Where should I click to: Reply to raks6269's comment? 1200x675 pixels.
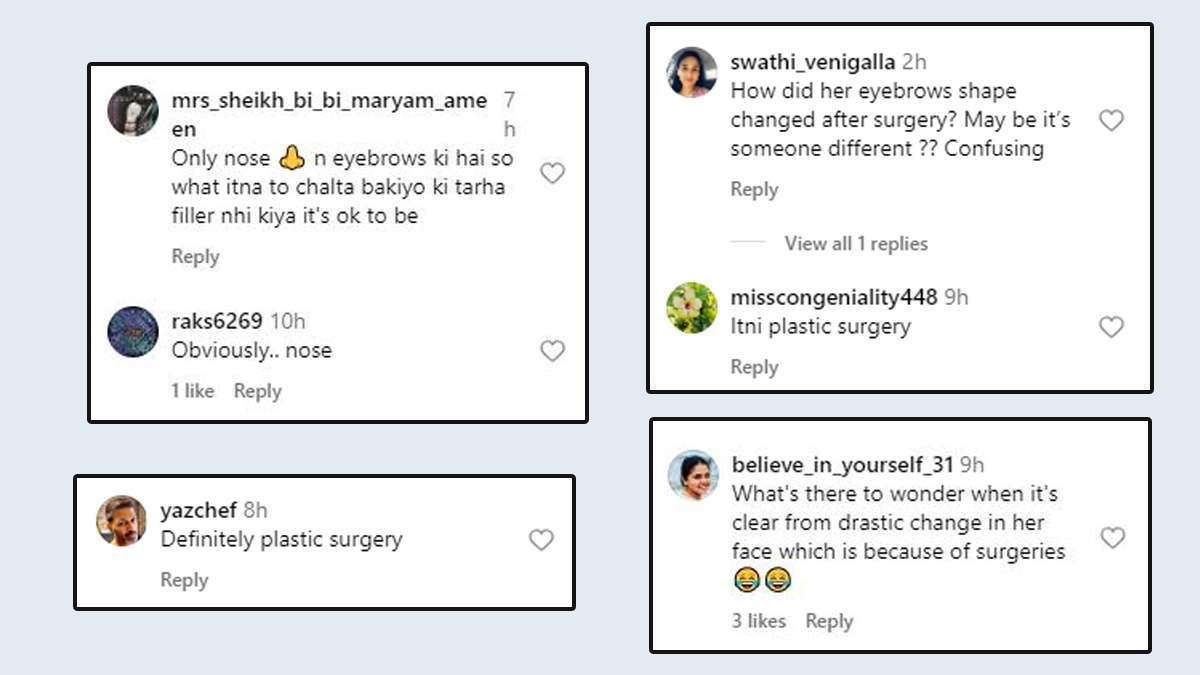(257, 391)
